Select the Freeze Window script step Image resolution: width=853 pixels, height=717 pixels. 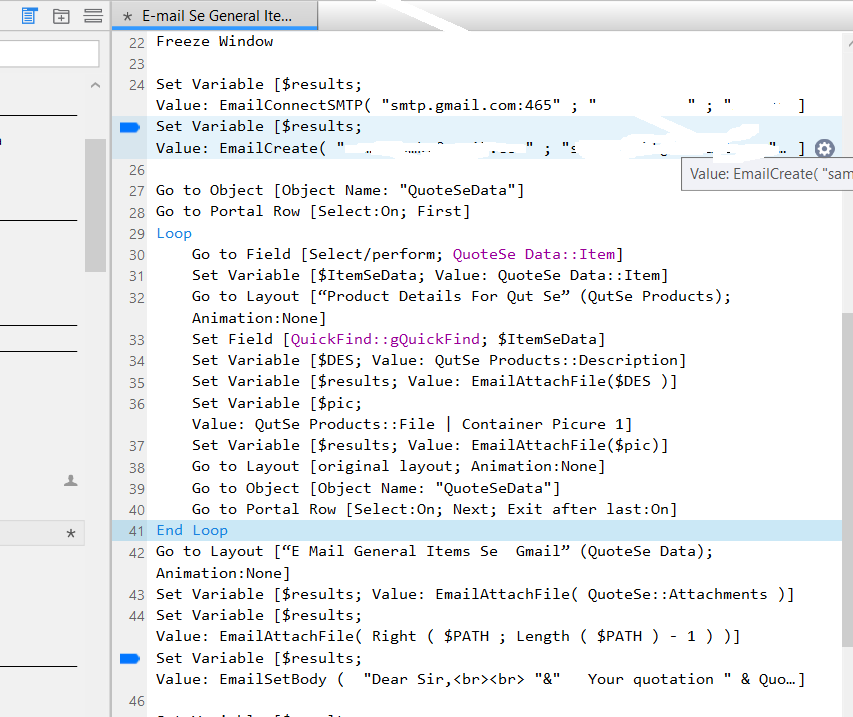click(214, 42)
